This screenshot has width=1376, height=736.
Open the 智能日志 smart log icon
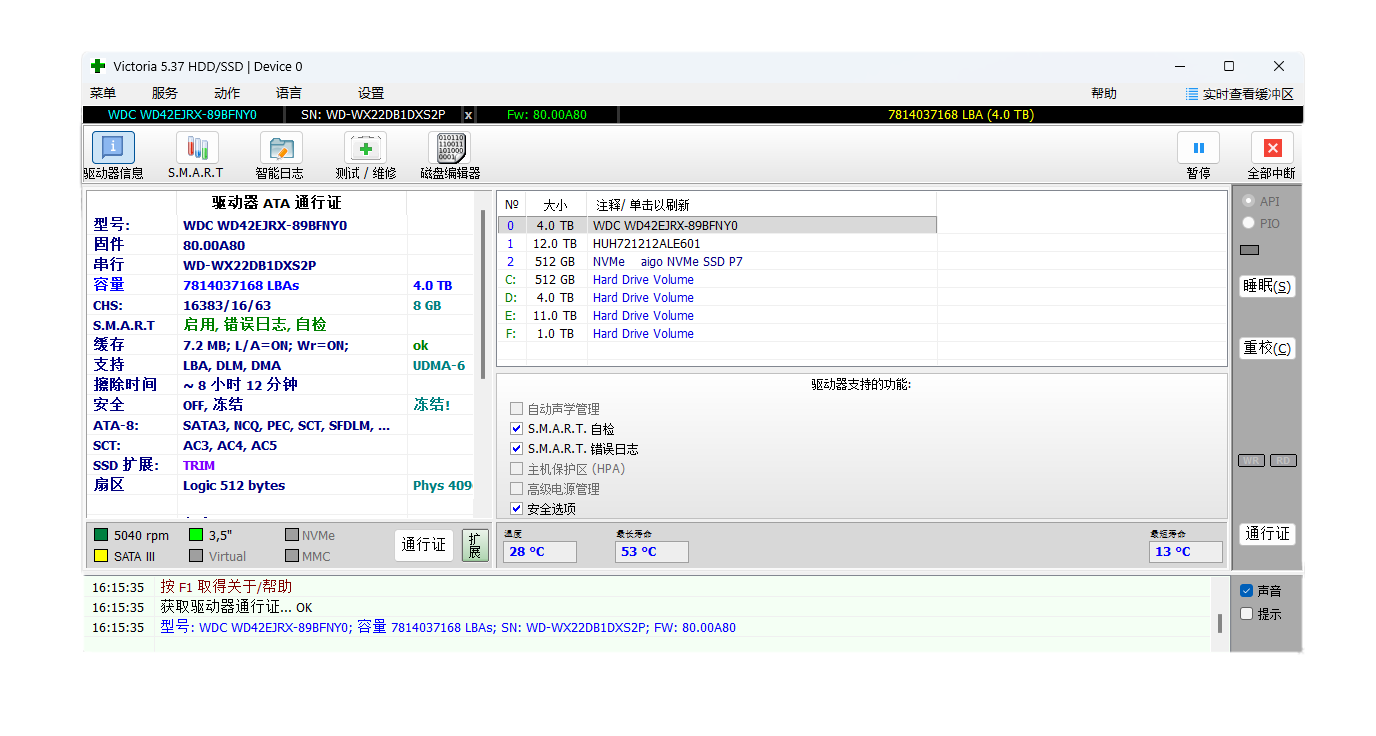click(x=281, y=148)
